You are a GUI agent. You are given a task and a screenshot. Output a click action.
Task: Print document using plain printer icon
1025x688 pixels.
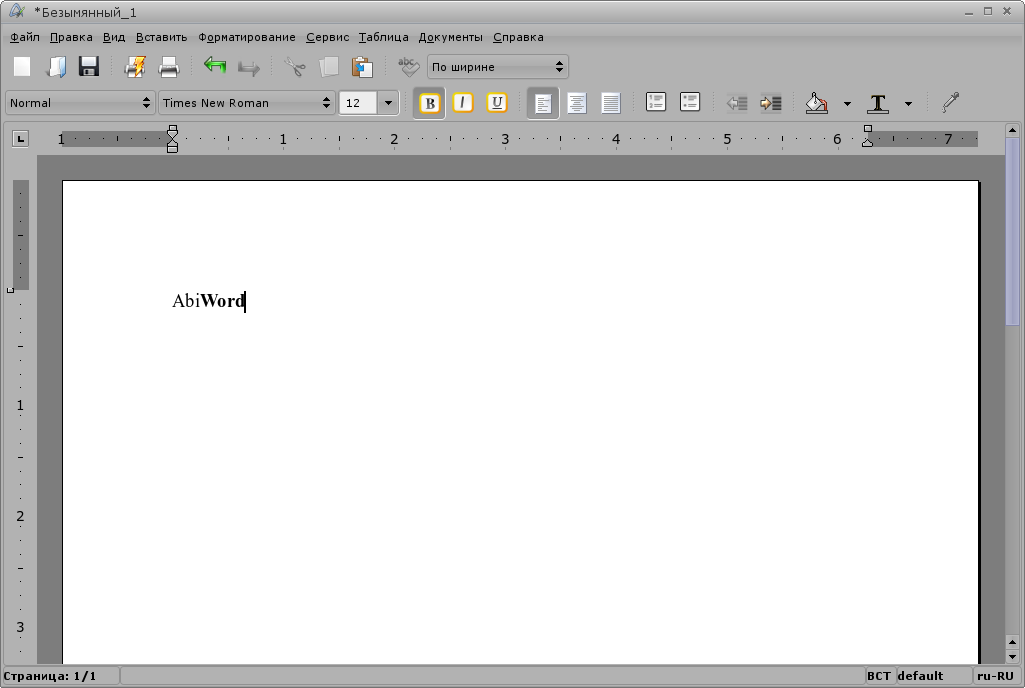click(169, 67)
